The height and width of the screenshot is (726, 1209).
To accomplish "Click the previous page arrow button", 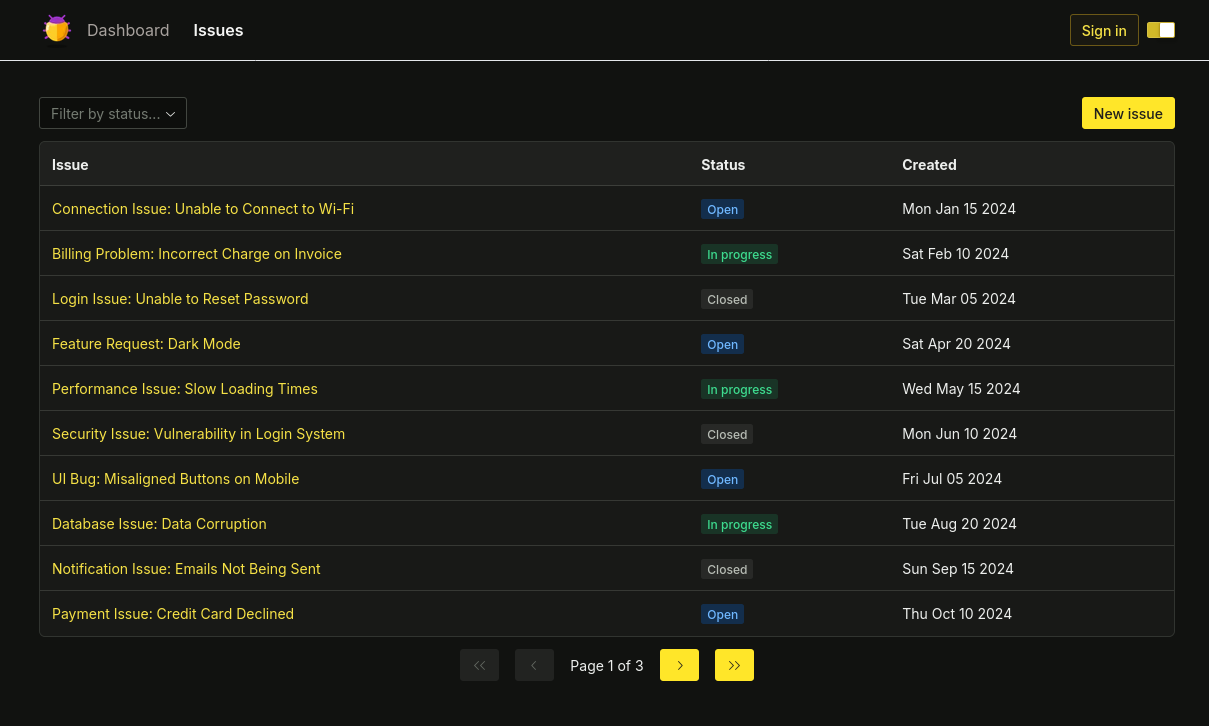I will coord(534,665).
